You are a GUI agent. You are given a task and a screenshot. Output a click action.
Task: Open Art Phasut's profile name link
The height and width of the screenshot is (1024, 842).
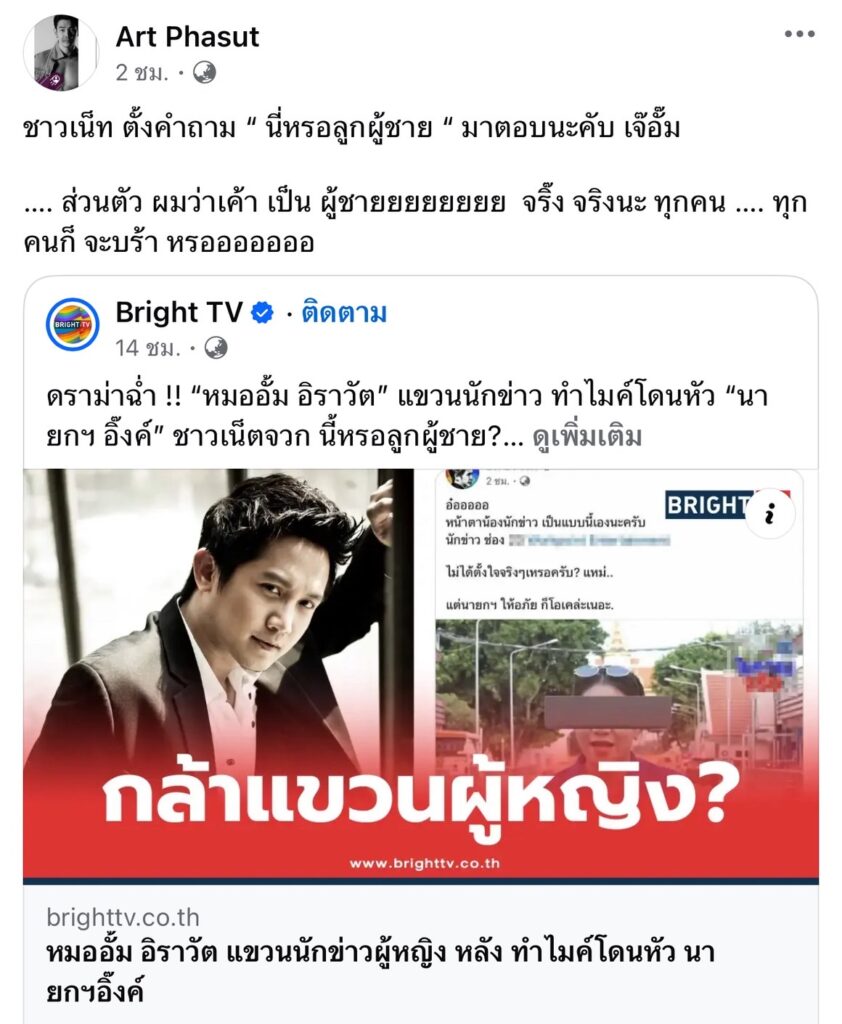coord(187,37)
